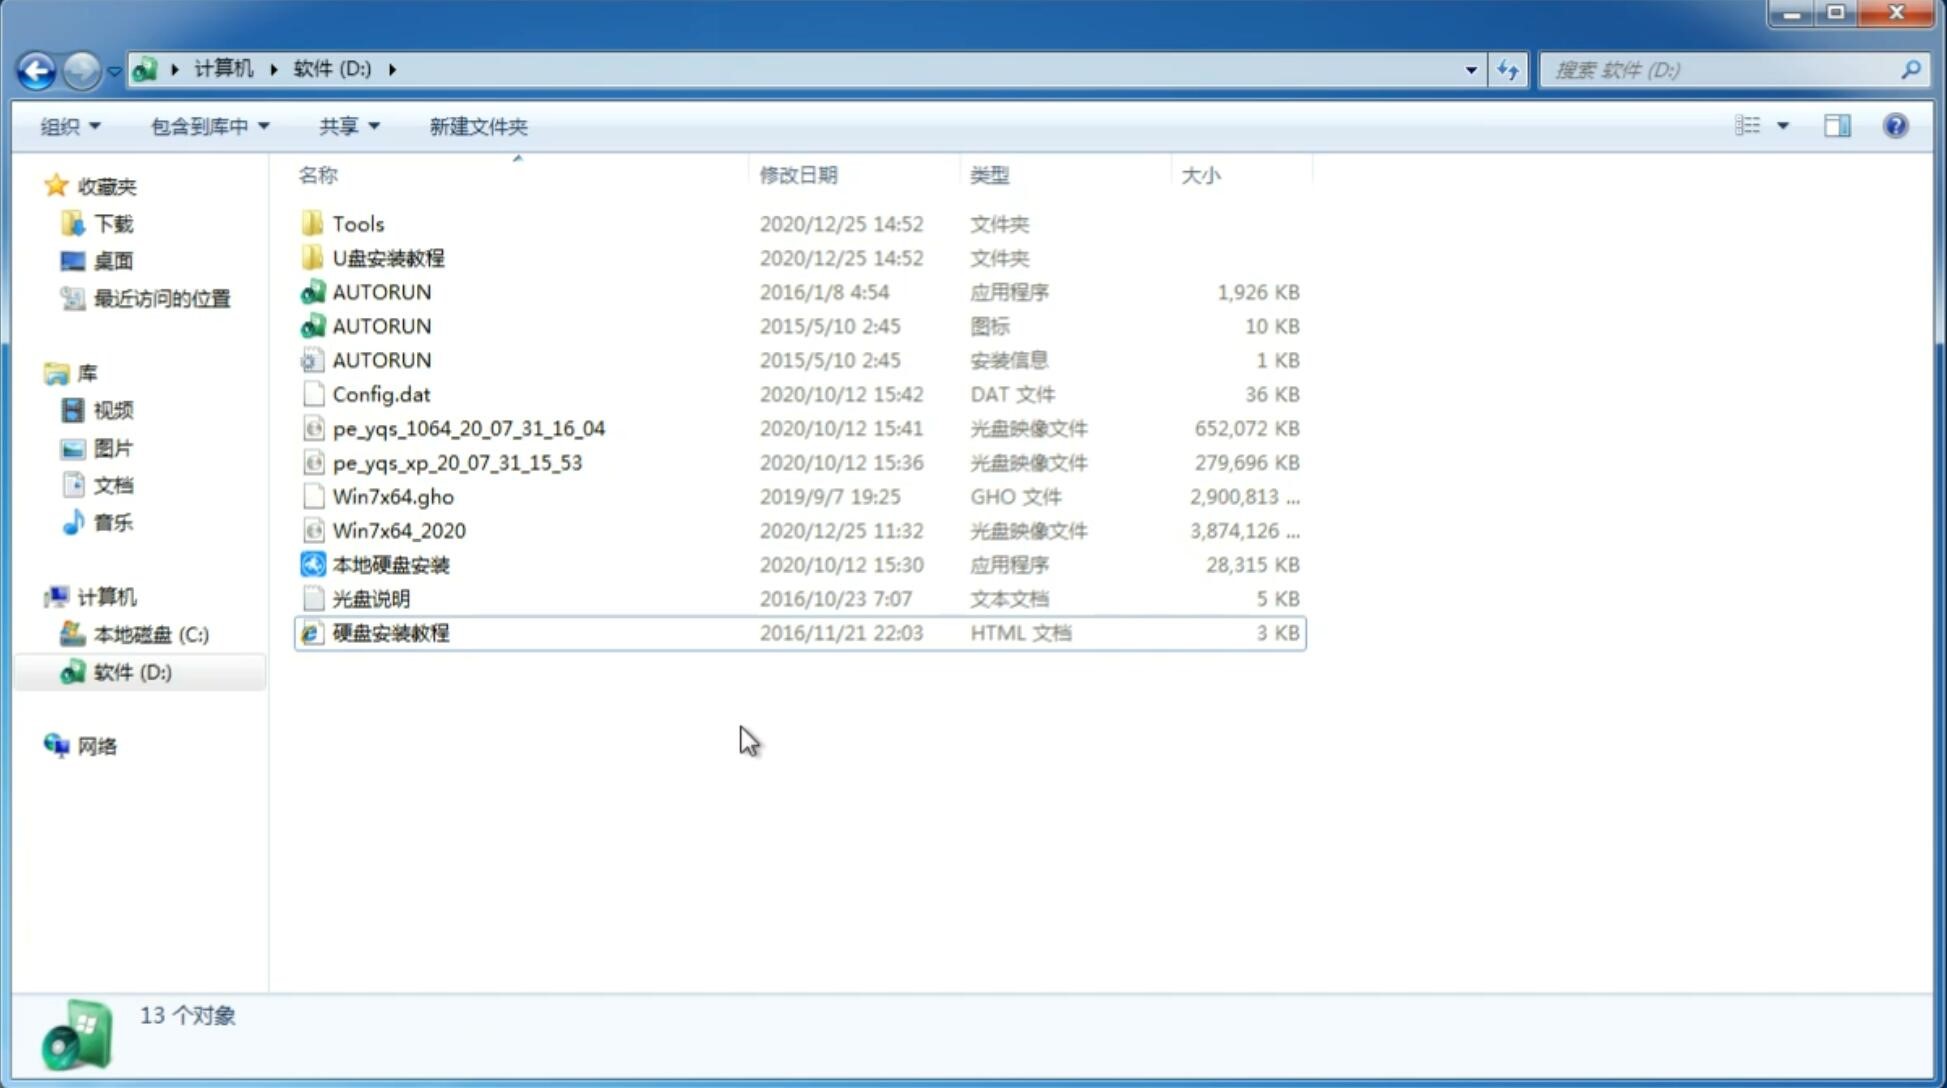The image size is (1947, 1088).
Task: Click 新建文件夹 button
Action: click(x=477, y=124)
